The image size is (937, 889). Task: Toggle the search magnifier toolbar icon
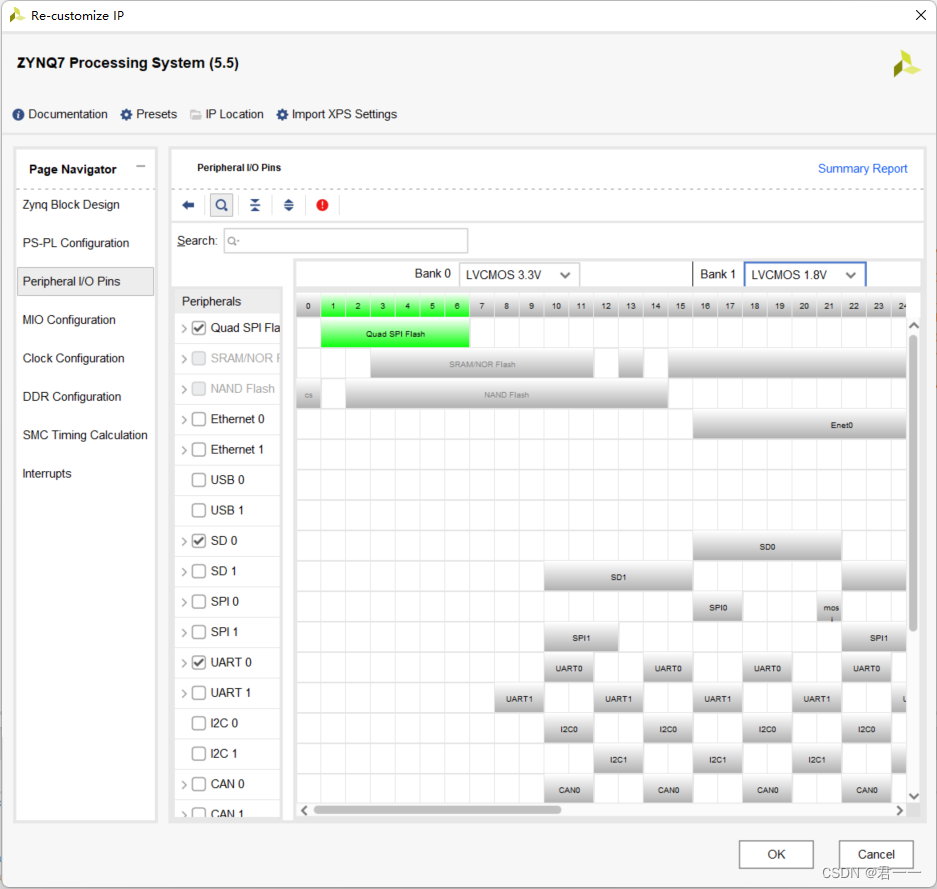[x=221, y=206]
